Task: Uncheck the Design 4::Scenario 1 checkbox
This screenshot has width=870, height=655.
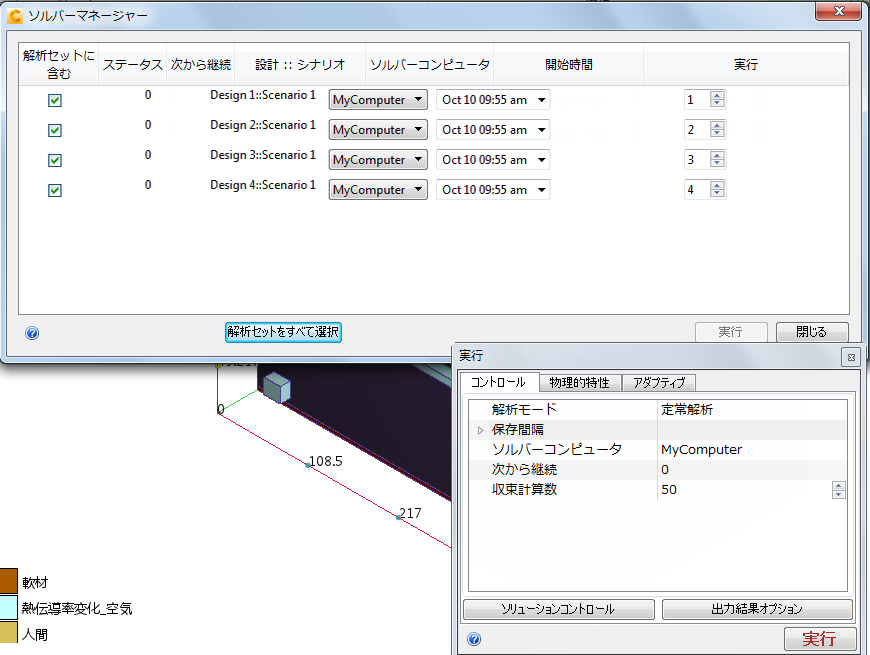Action: tap(55, 190)
